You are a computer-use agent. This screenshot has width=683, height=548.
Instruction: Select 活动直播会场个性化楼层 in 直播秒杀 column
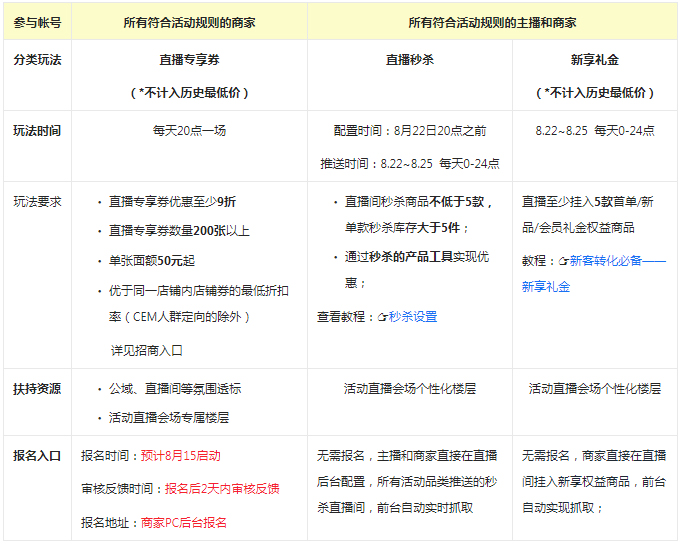[410, 389]
